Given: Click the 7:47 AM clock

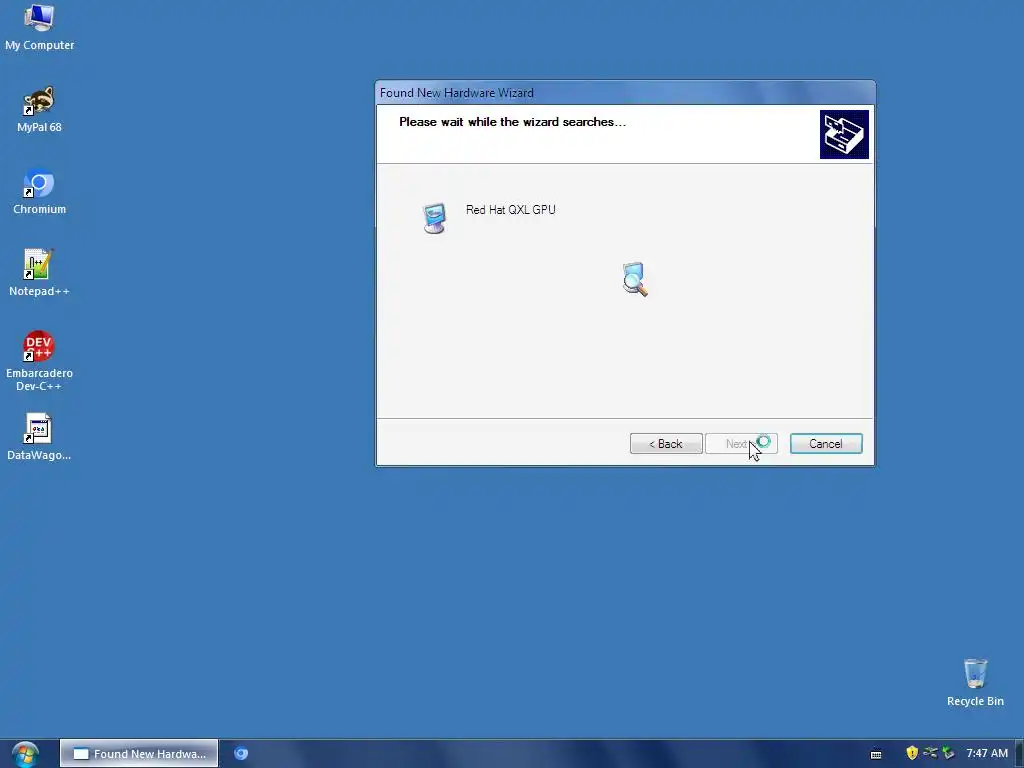Looking at the screenshot, I should (x=987, y=753).
